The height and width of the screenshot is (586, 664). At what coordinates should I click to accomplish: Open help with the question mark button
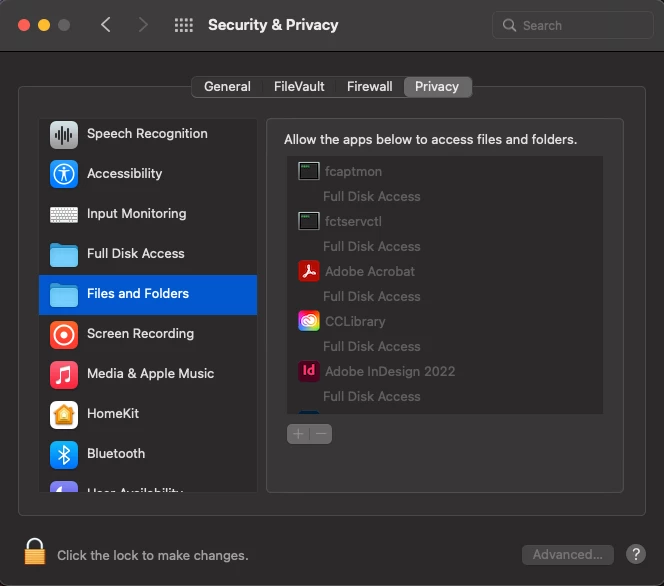tap(636, 554)
